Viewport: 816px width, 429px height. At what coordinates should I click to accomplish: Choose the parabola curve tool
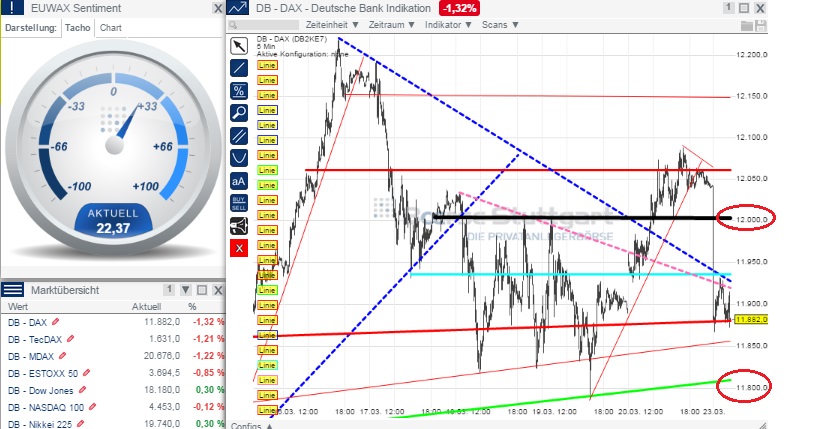click(239, 158)
